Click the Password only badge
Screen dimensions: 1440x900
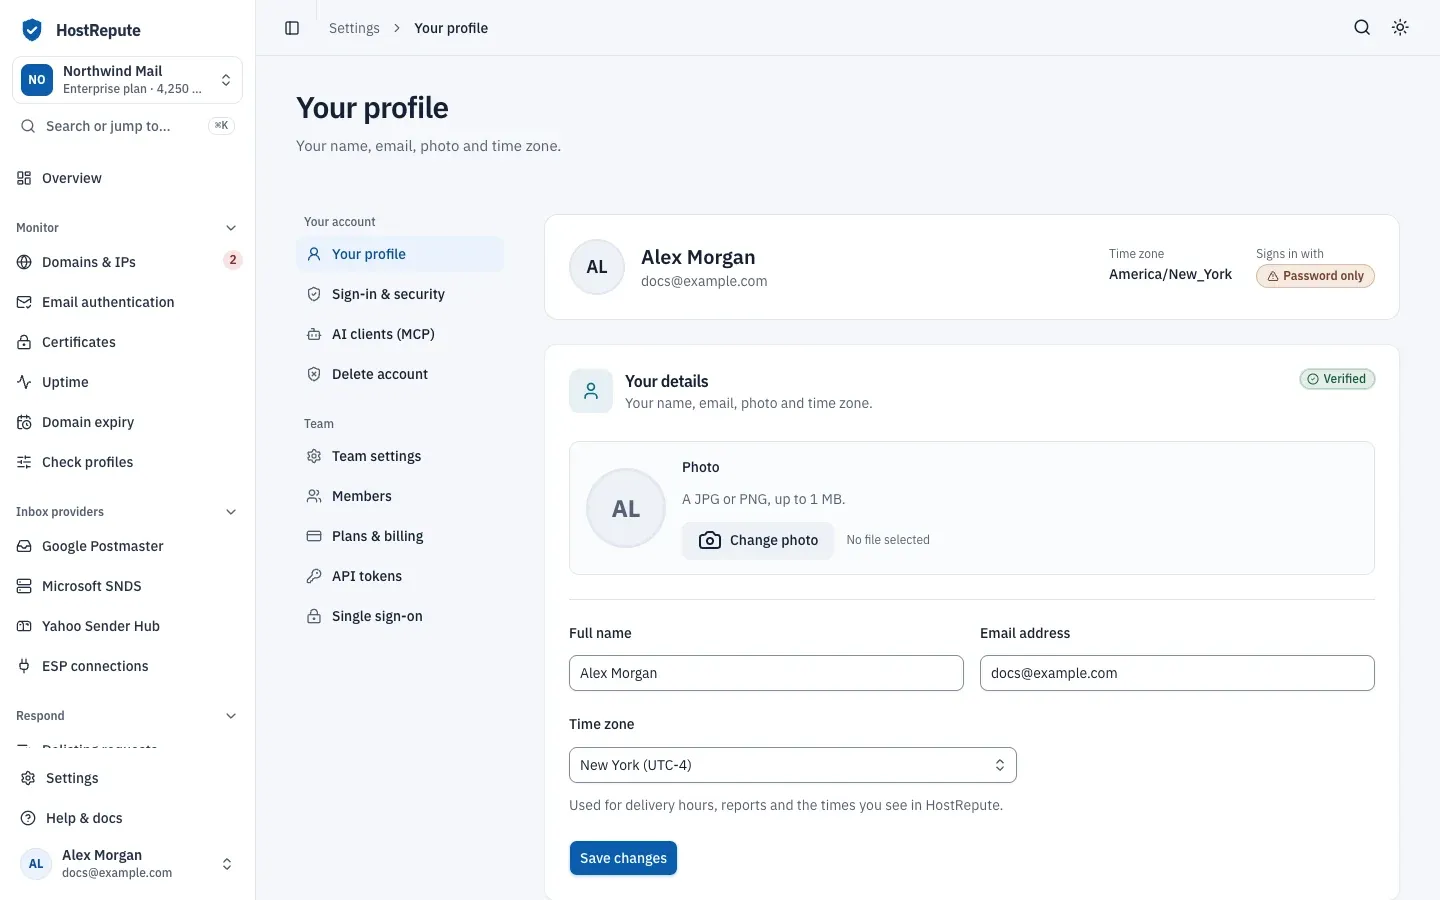[x=1315, y=276]
